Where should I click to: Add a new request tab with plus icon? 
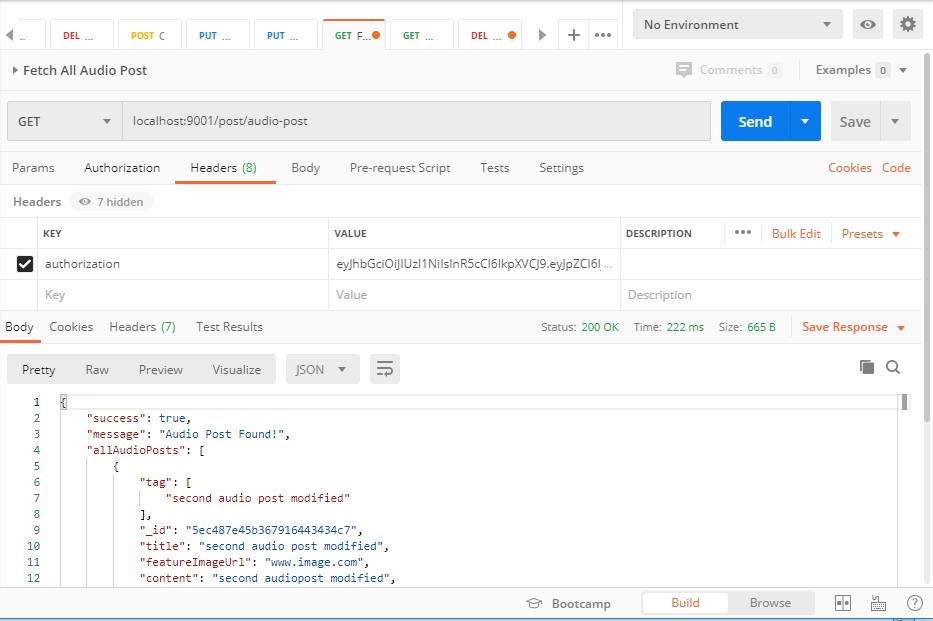[x=573, y=35]
